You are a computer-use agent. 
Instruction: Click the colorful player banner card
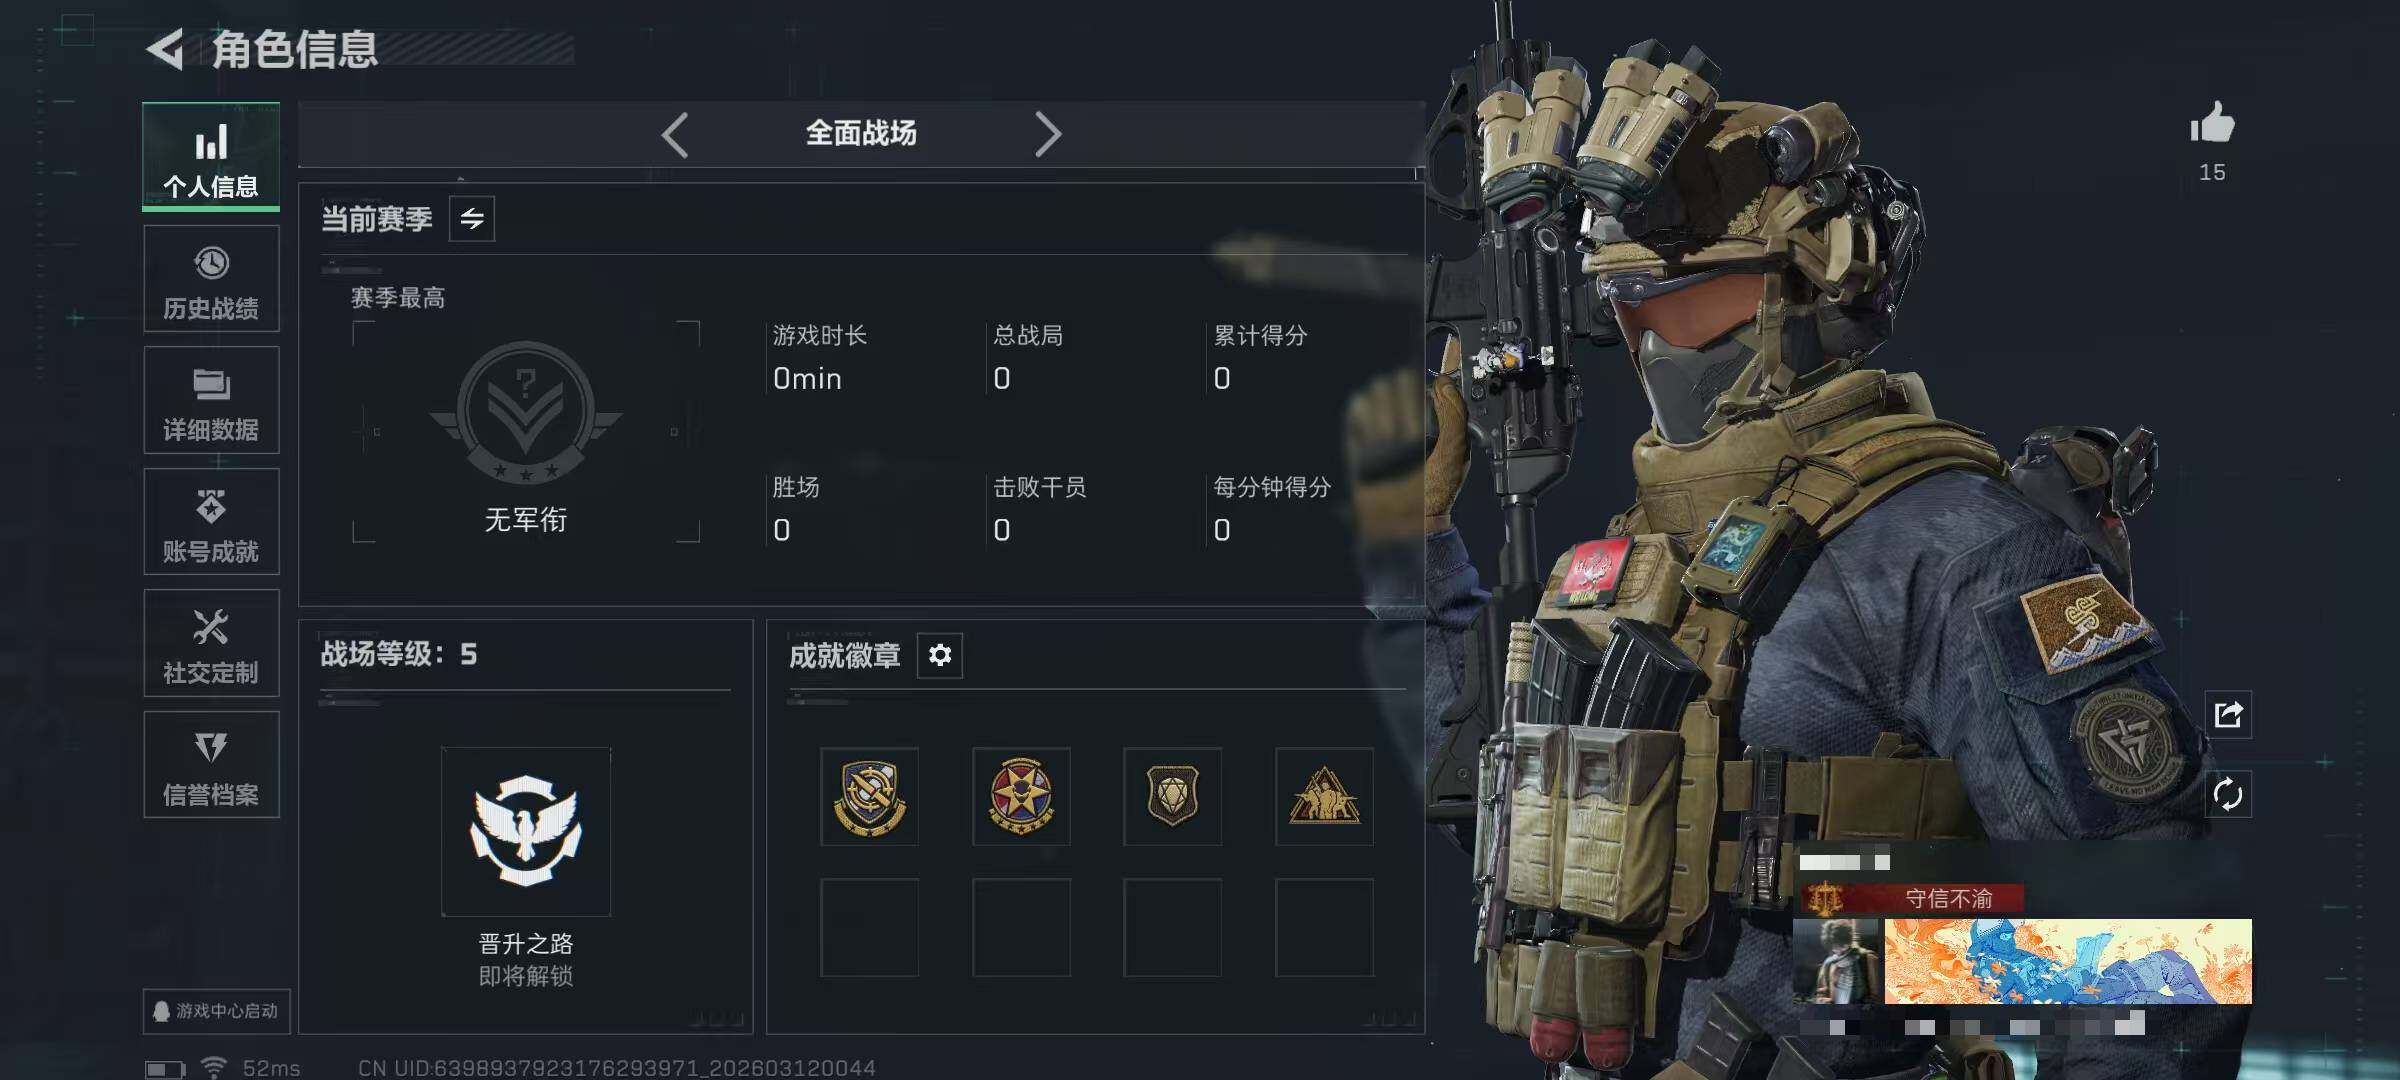[2068, 961]
